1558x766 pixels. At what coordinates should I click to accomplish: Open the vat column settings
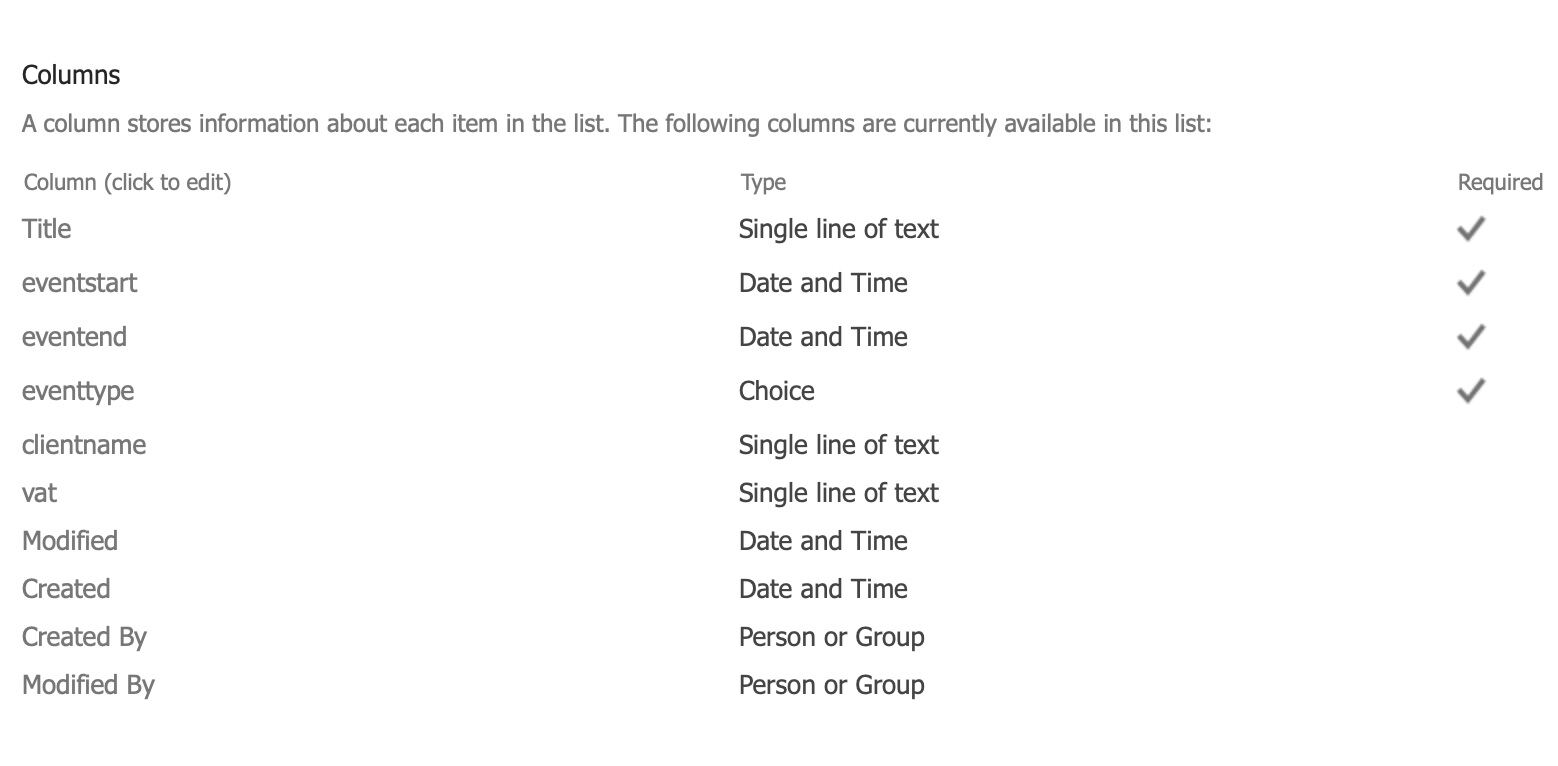tap(39, 493)
